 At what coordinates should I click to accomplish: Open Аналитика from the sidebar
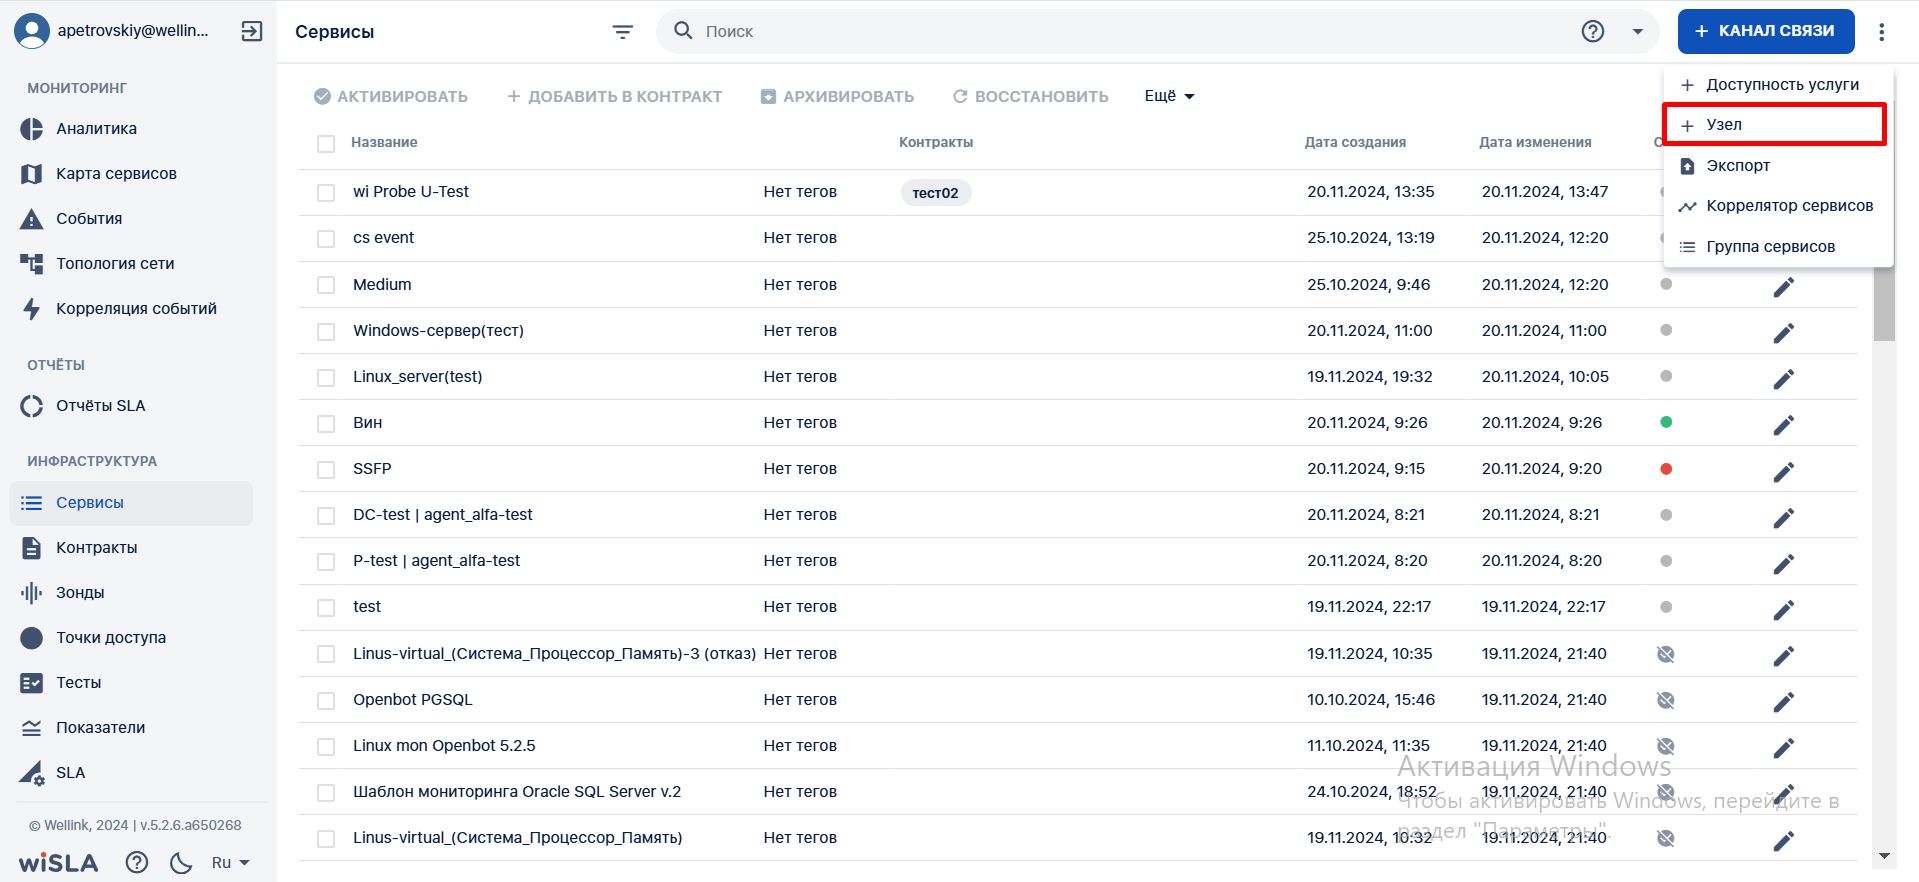click(96, 129)
